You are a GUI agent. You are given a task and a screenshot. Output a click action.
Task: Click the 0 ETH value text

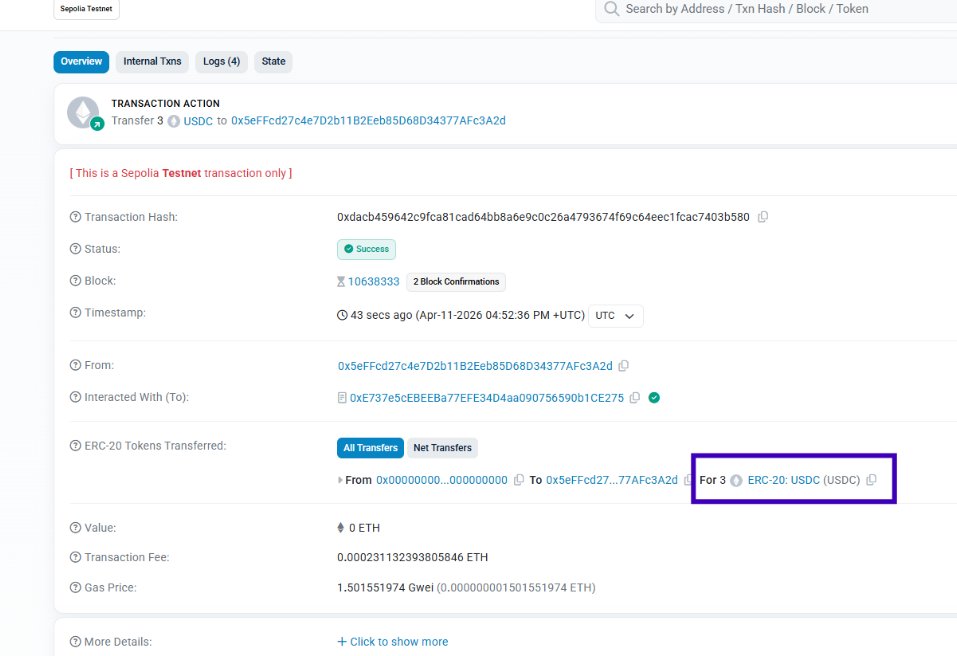[x=364, y=528]
